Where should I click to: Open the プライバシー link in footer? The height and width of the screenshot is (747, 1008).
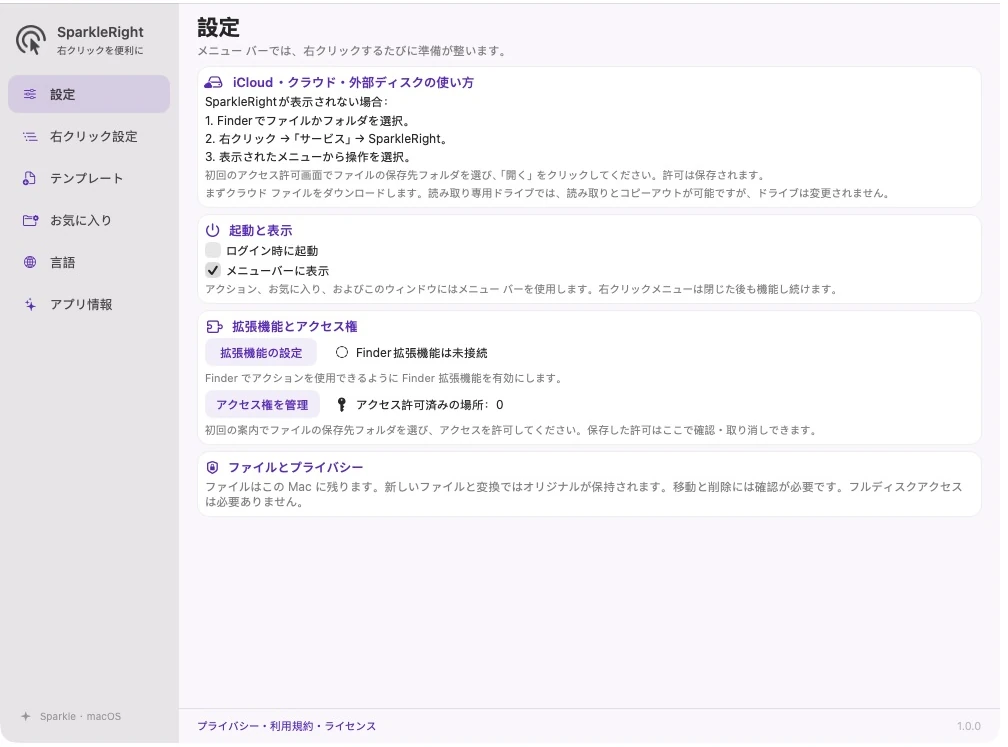[228, 726]
